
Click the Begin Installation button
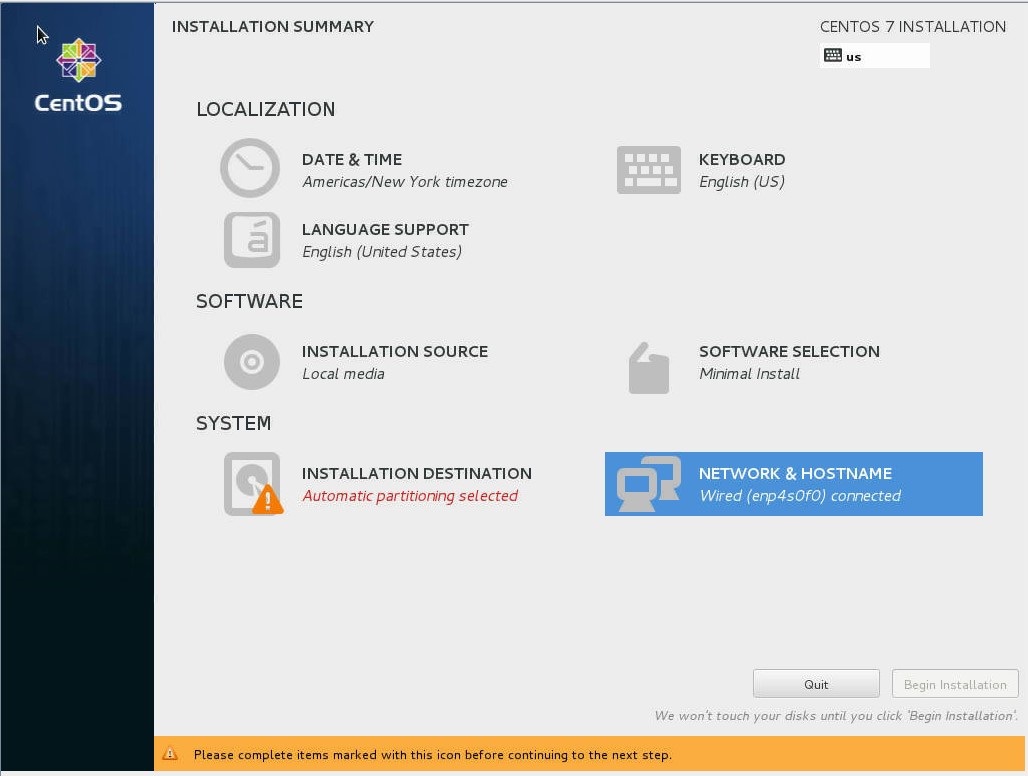coord(954,684)
